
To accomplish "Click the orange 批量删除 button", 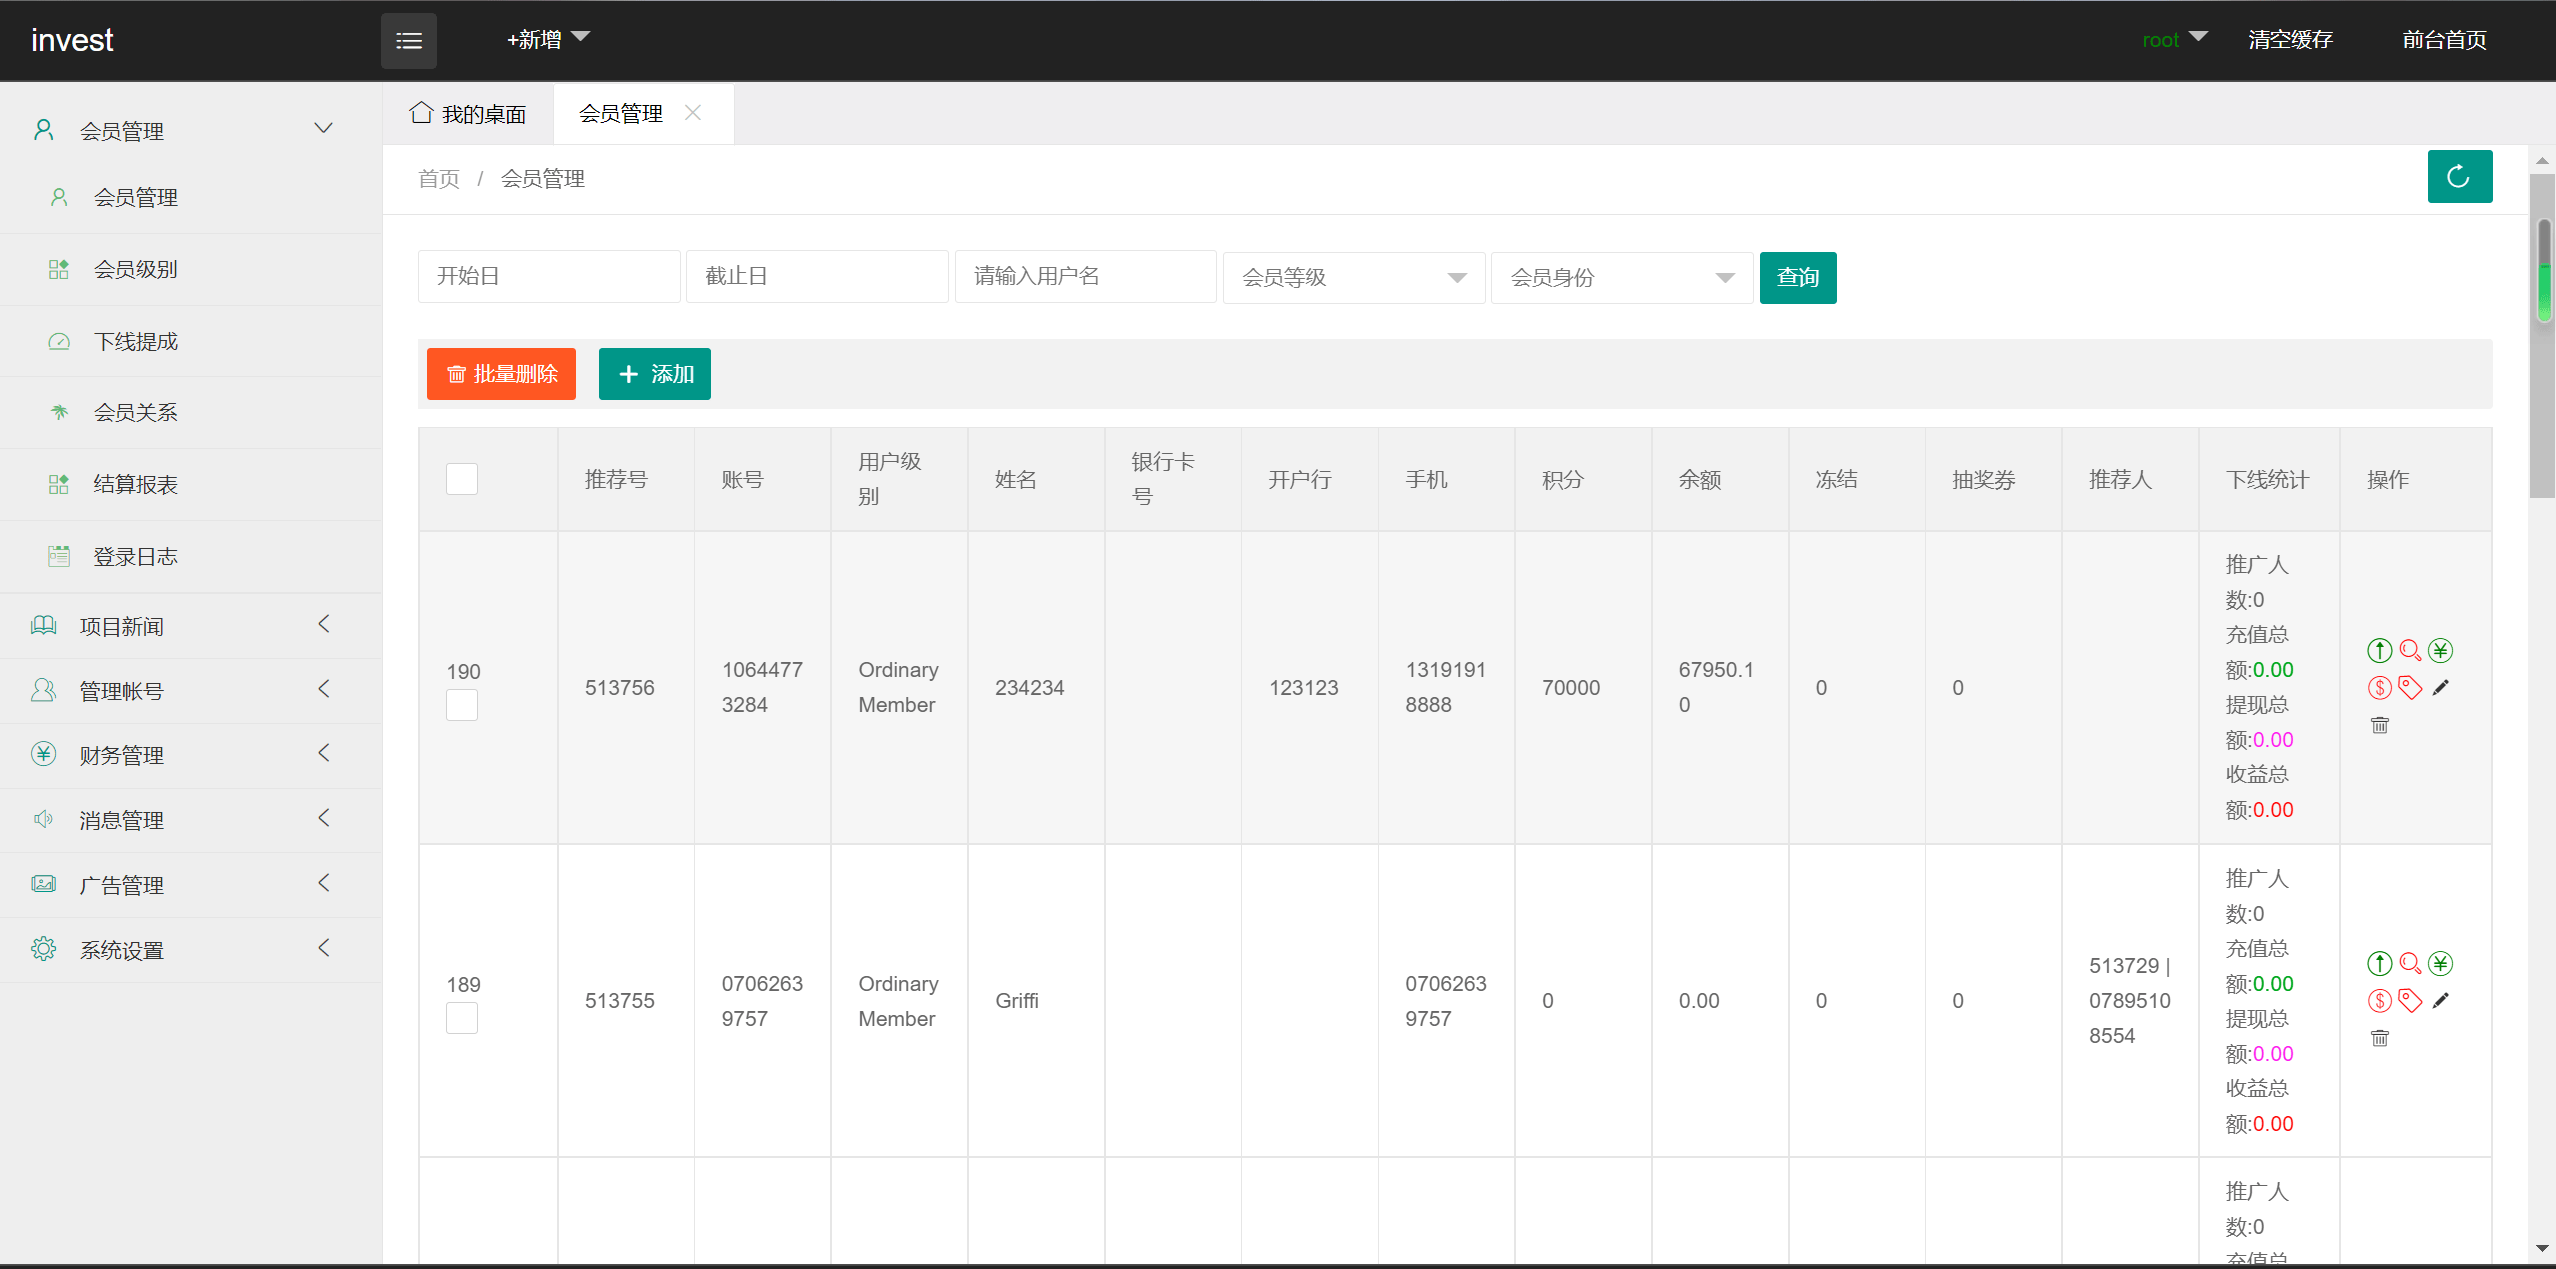I will coord(501,374).
